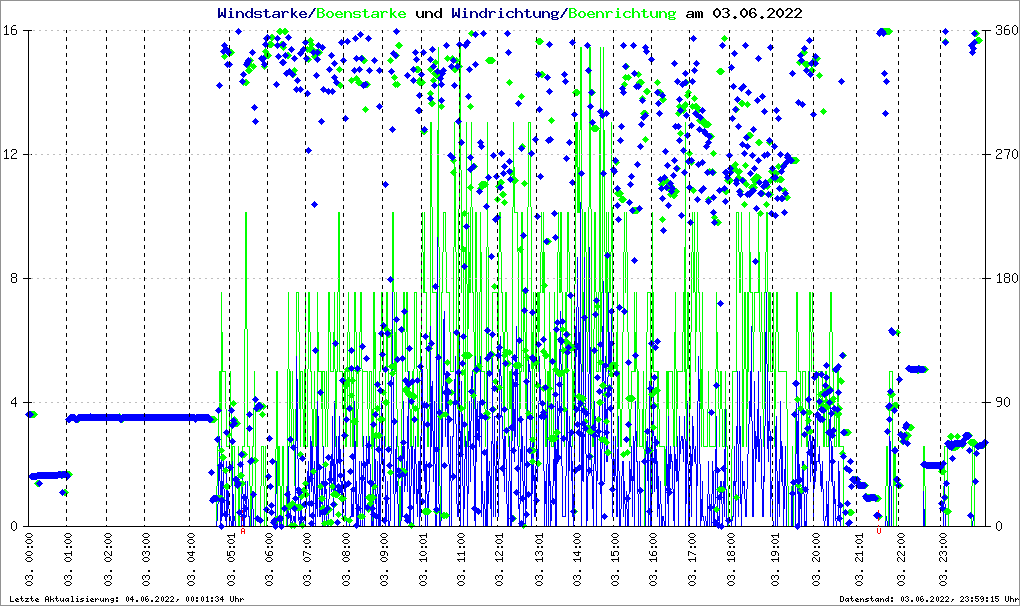Click the '03. 17:00' time axis label
This screenshot has height=606, width=1020.
[x=691, y=559]
